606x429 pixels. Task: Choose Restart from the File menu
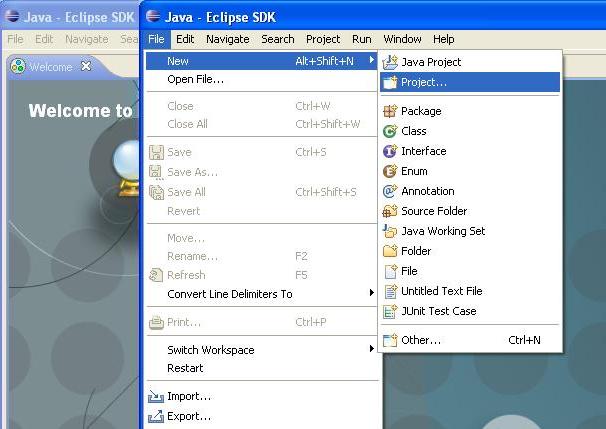point(185,368)
